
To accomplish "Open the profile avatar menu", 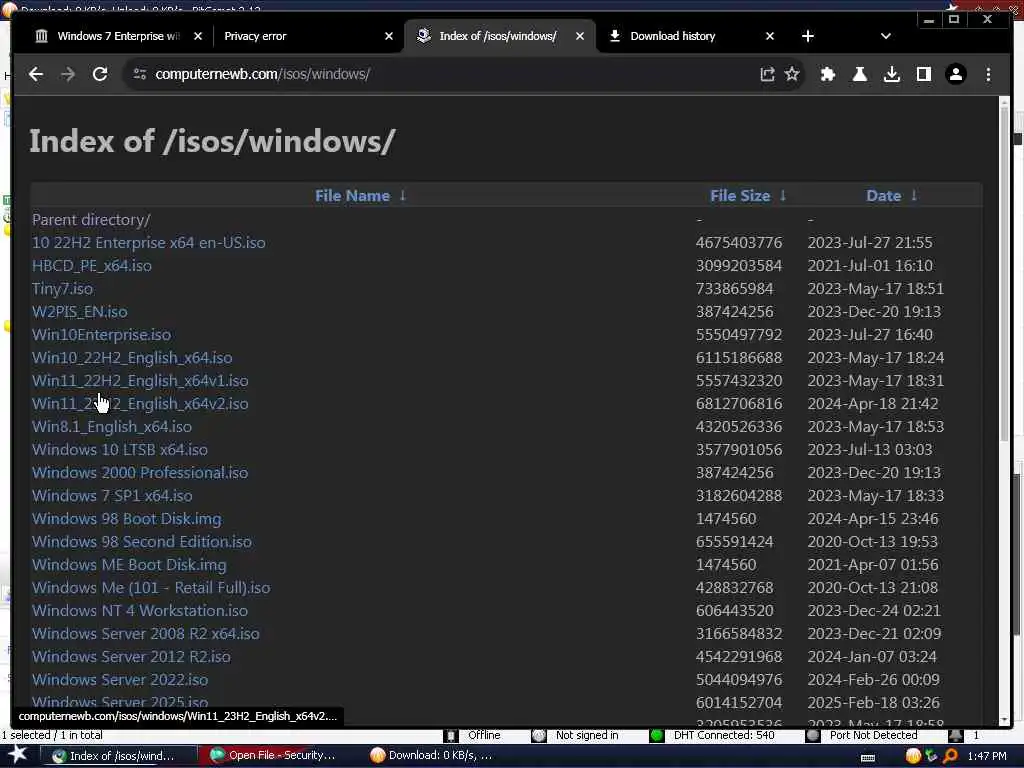I will (x=955, y=74).
